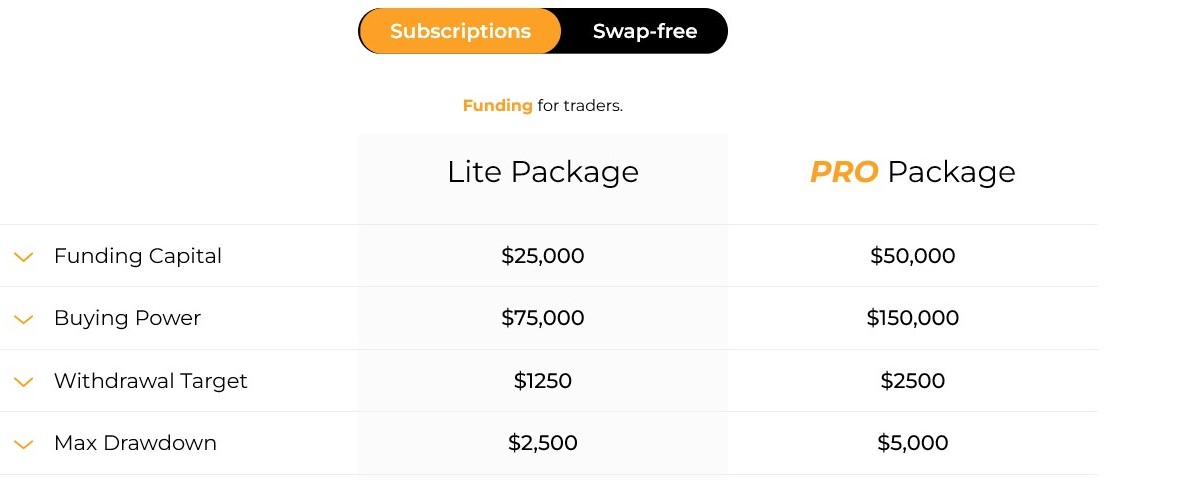The image size is (1185, 480).
Task: Select the Lite Package column header
Action: [543, 172]
